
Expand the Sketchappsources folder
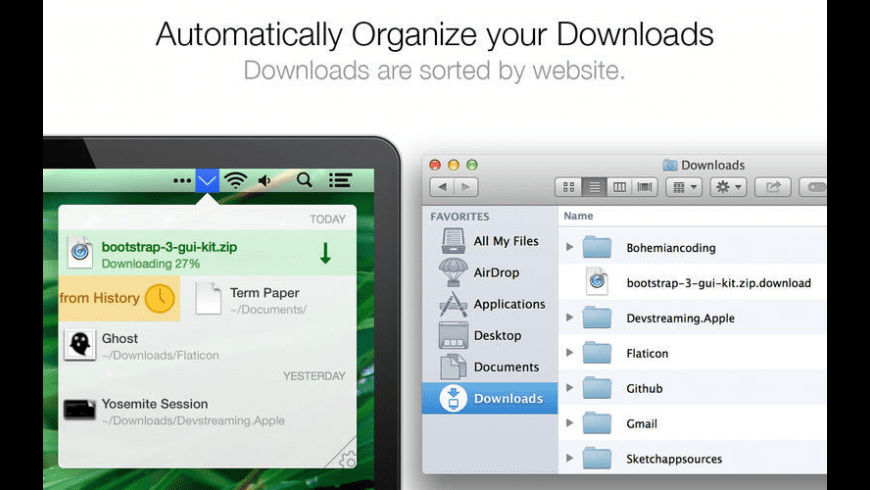(569, 458)
